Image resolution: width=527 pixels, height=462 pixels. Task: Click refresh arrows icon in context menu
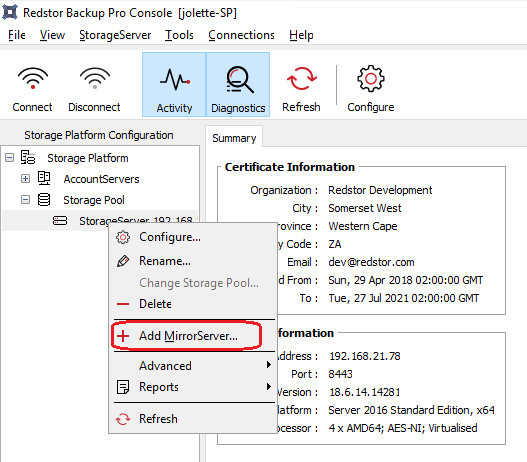pos(123,419)
